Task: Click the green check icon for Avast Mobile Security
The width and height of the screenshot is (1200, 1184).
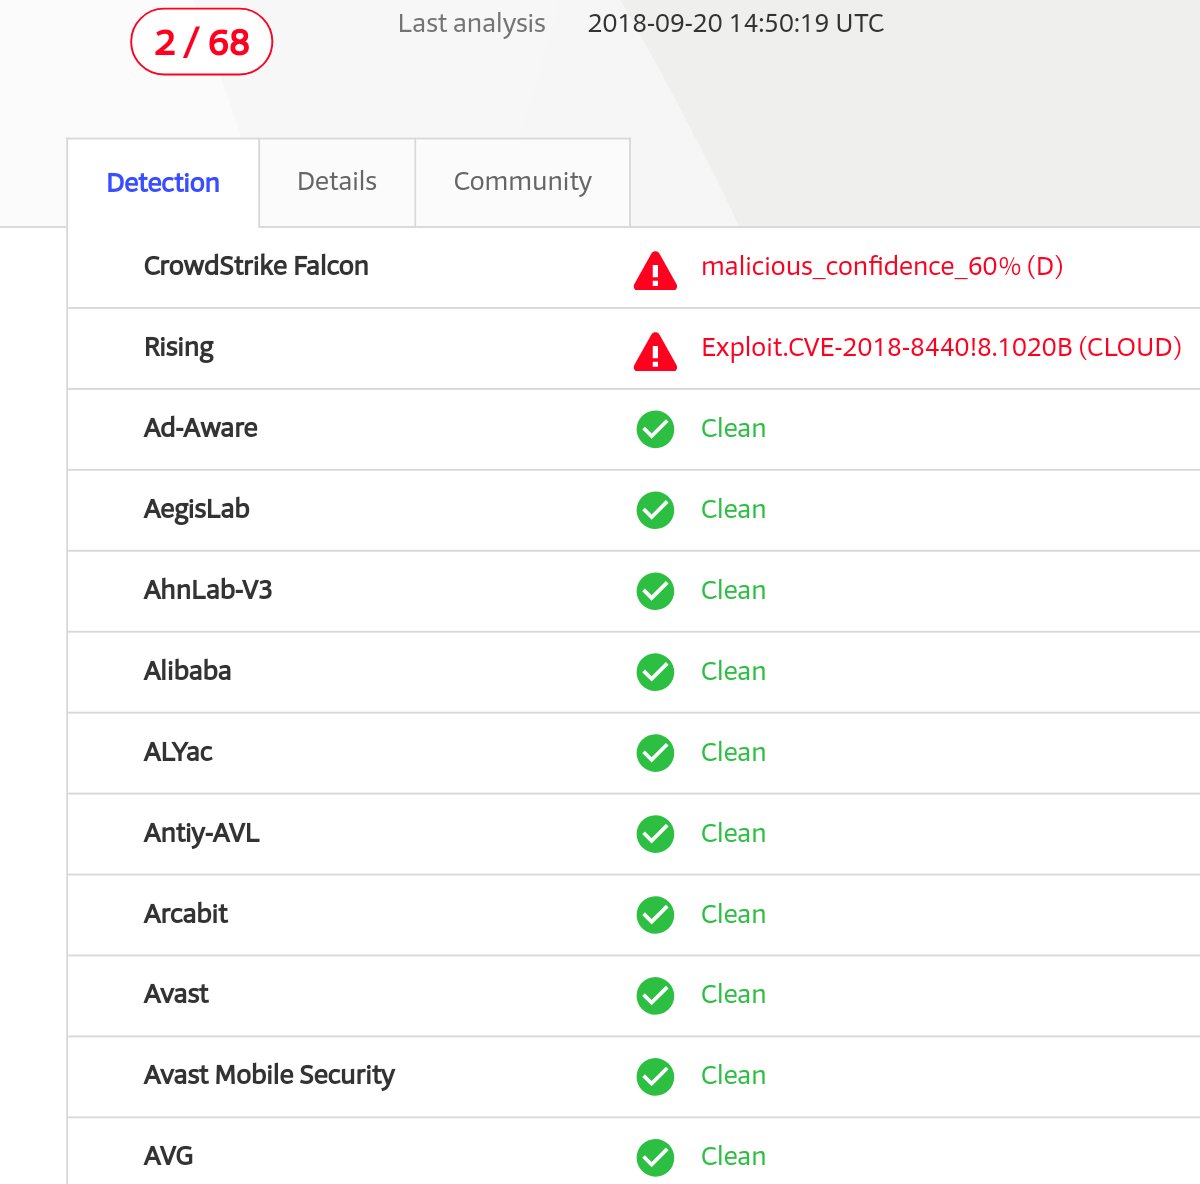Action: point(655,1076)
